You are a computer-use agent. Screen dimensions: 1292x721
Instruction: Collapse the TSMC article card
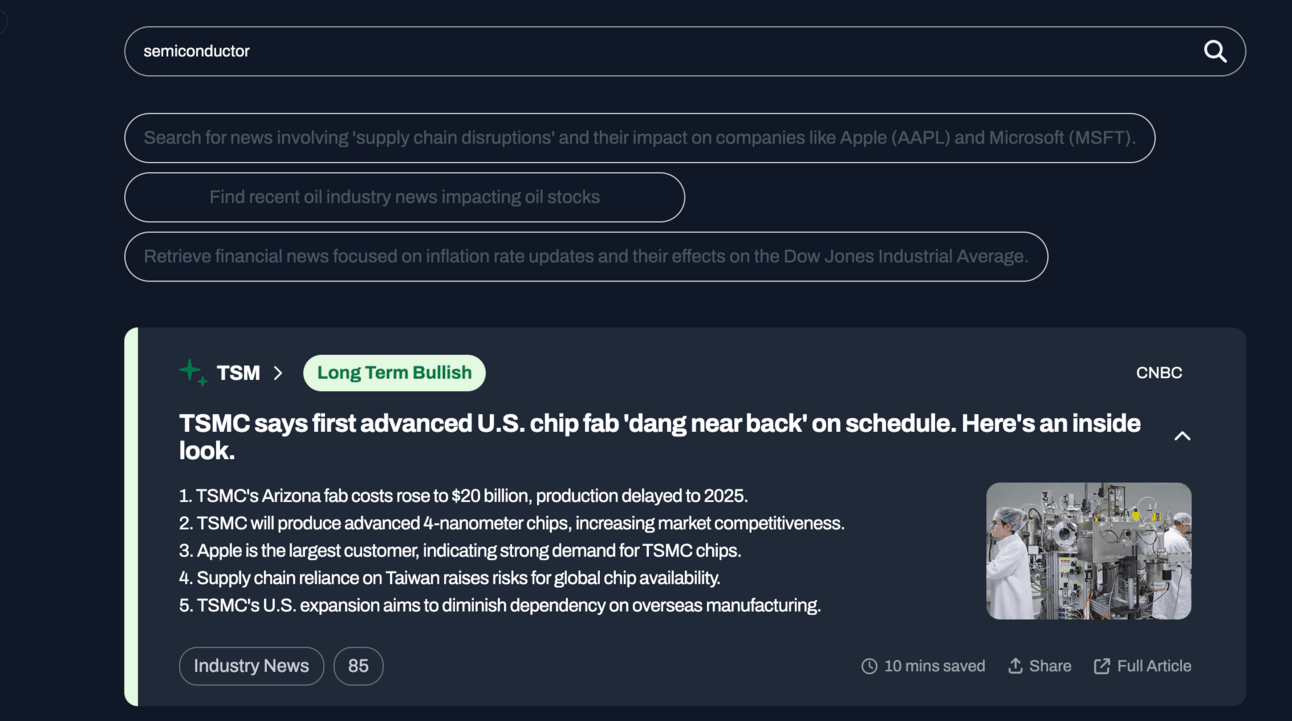[x=1182, y=436]
